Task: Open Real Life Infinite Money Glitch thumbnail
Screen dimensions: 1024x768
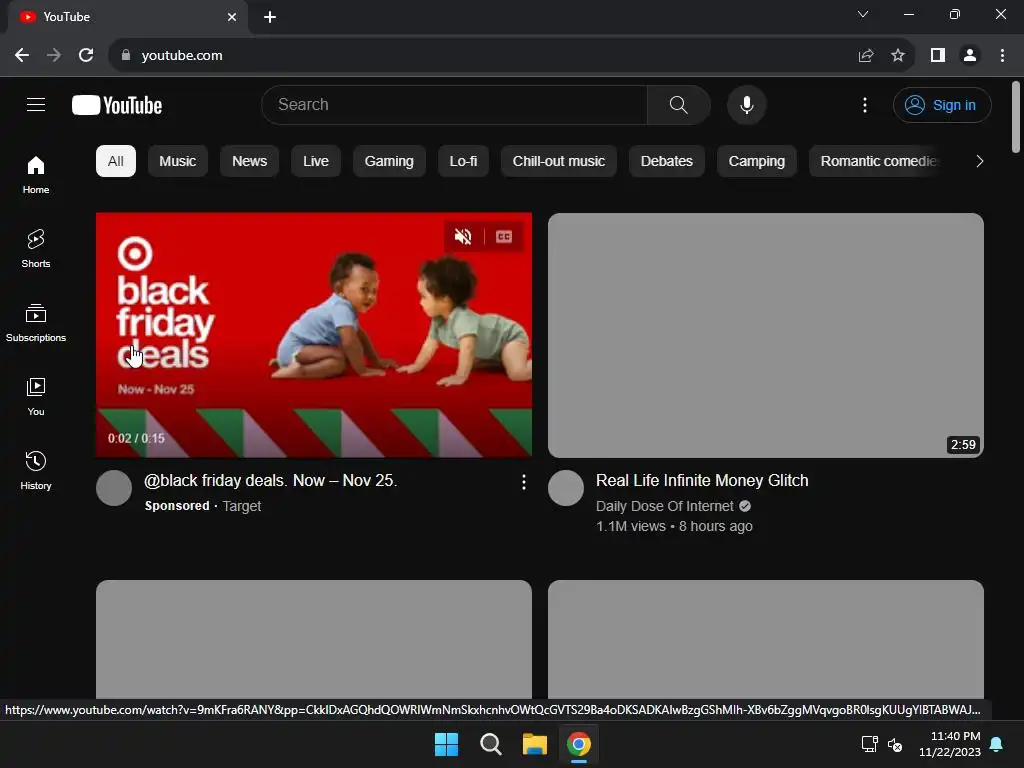Action: pyautogui.click(x=765, y=335)
